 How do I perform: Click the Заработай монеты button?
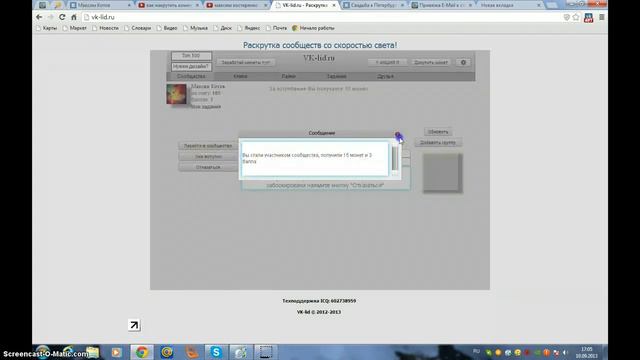click(x=246, y=62)
